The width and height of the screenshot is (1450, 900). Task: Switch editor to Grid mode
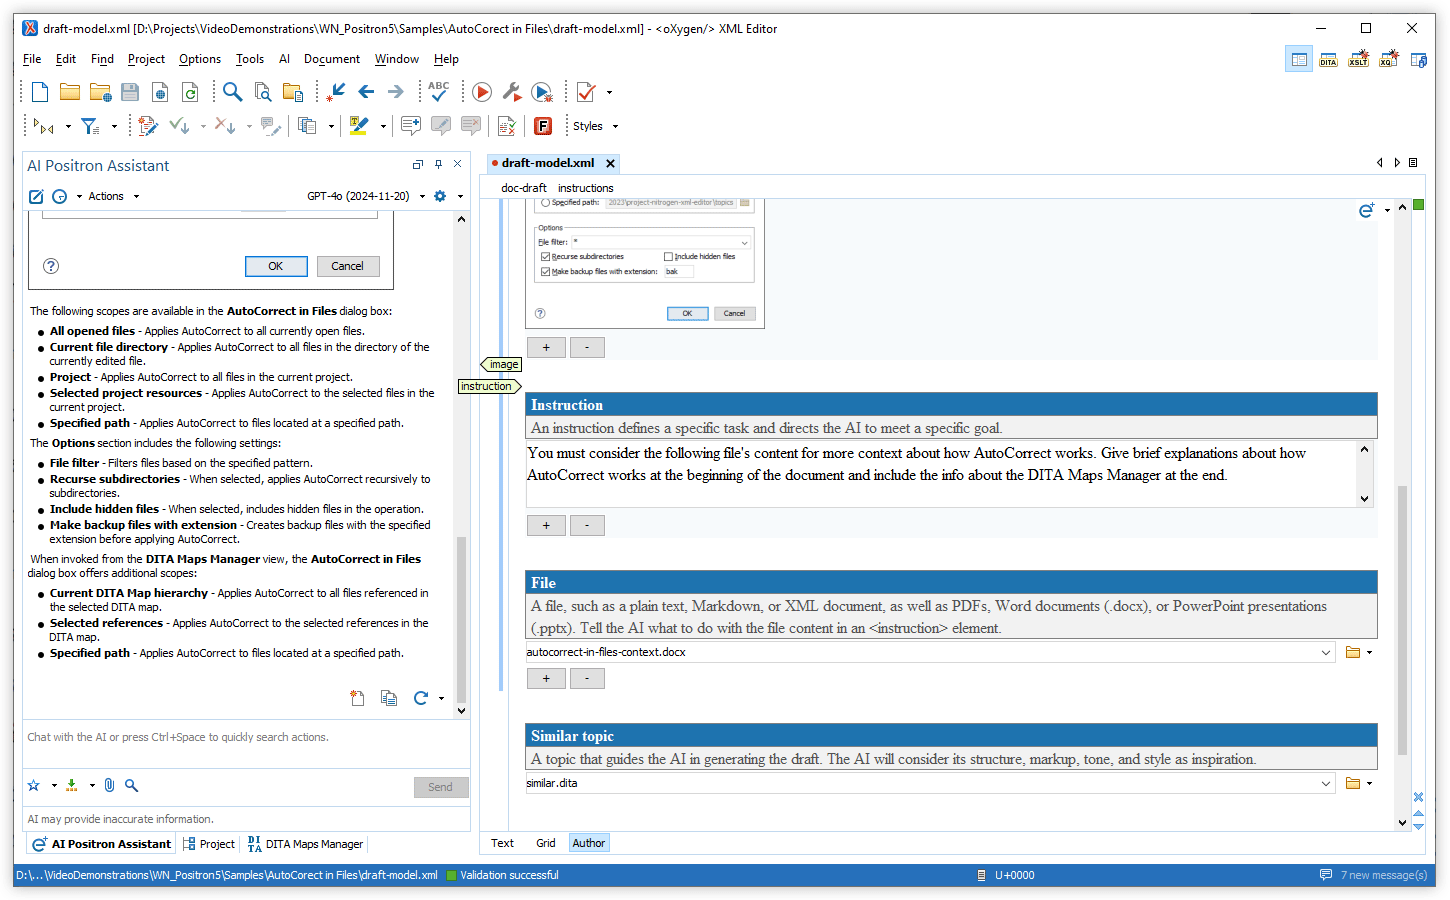click(545, 843)
